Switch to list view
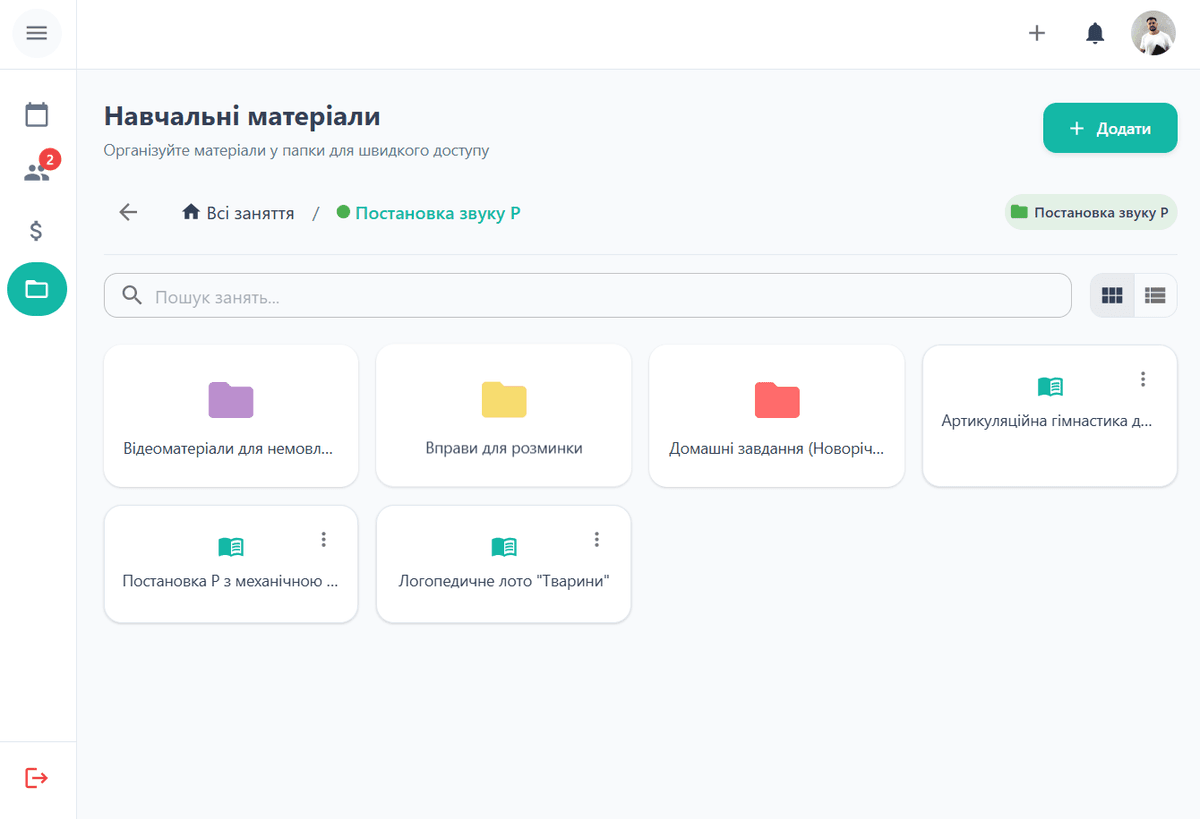The height and width of the screenshot is (819, 1200). click(x=1155, y=296)
